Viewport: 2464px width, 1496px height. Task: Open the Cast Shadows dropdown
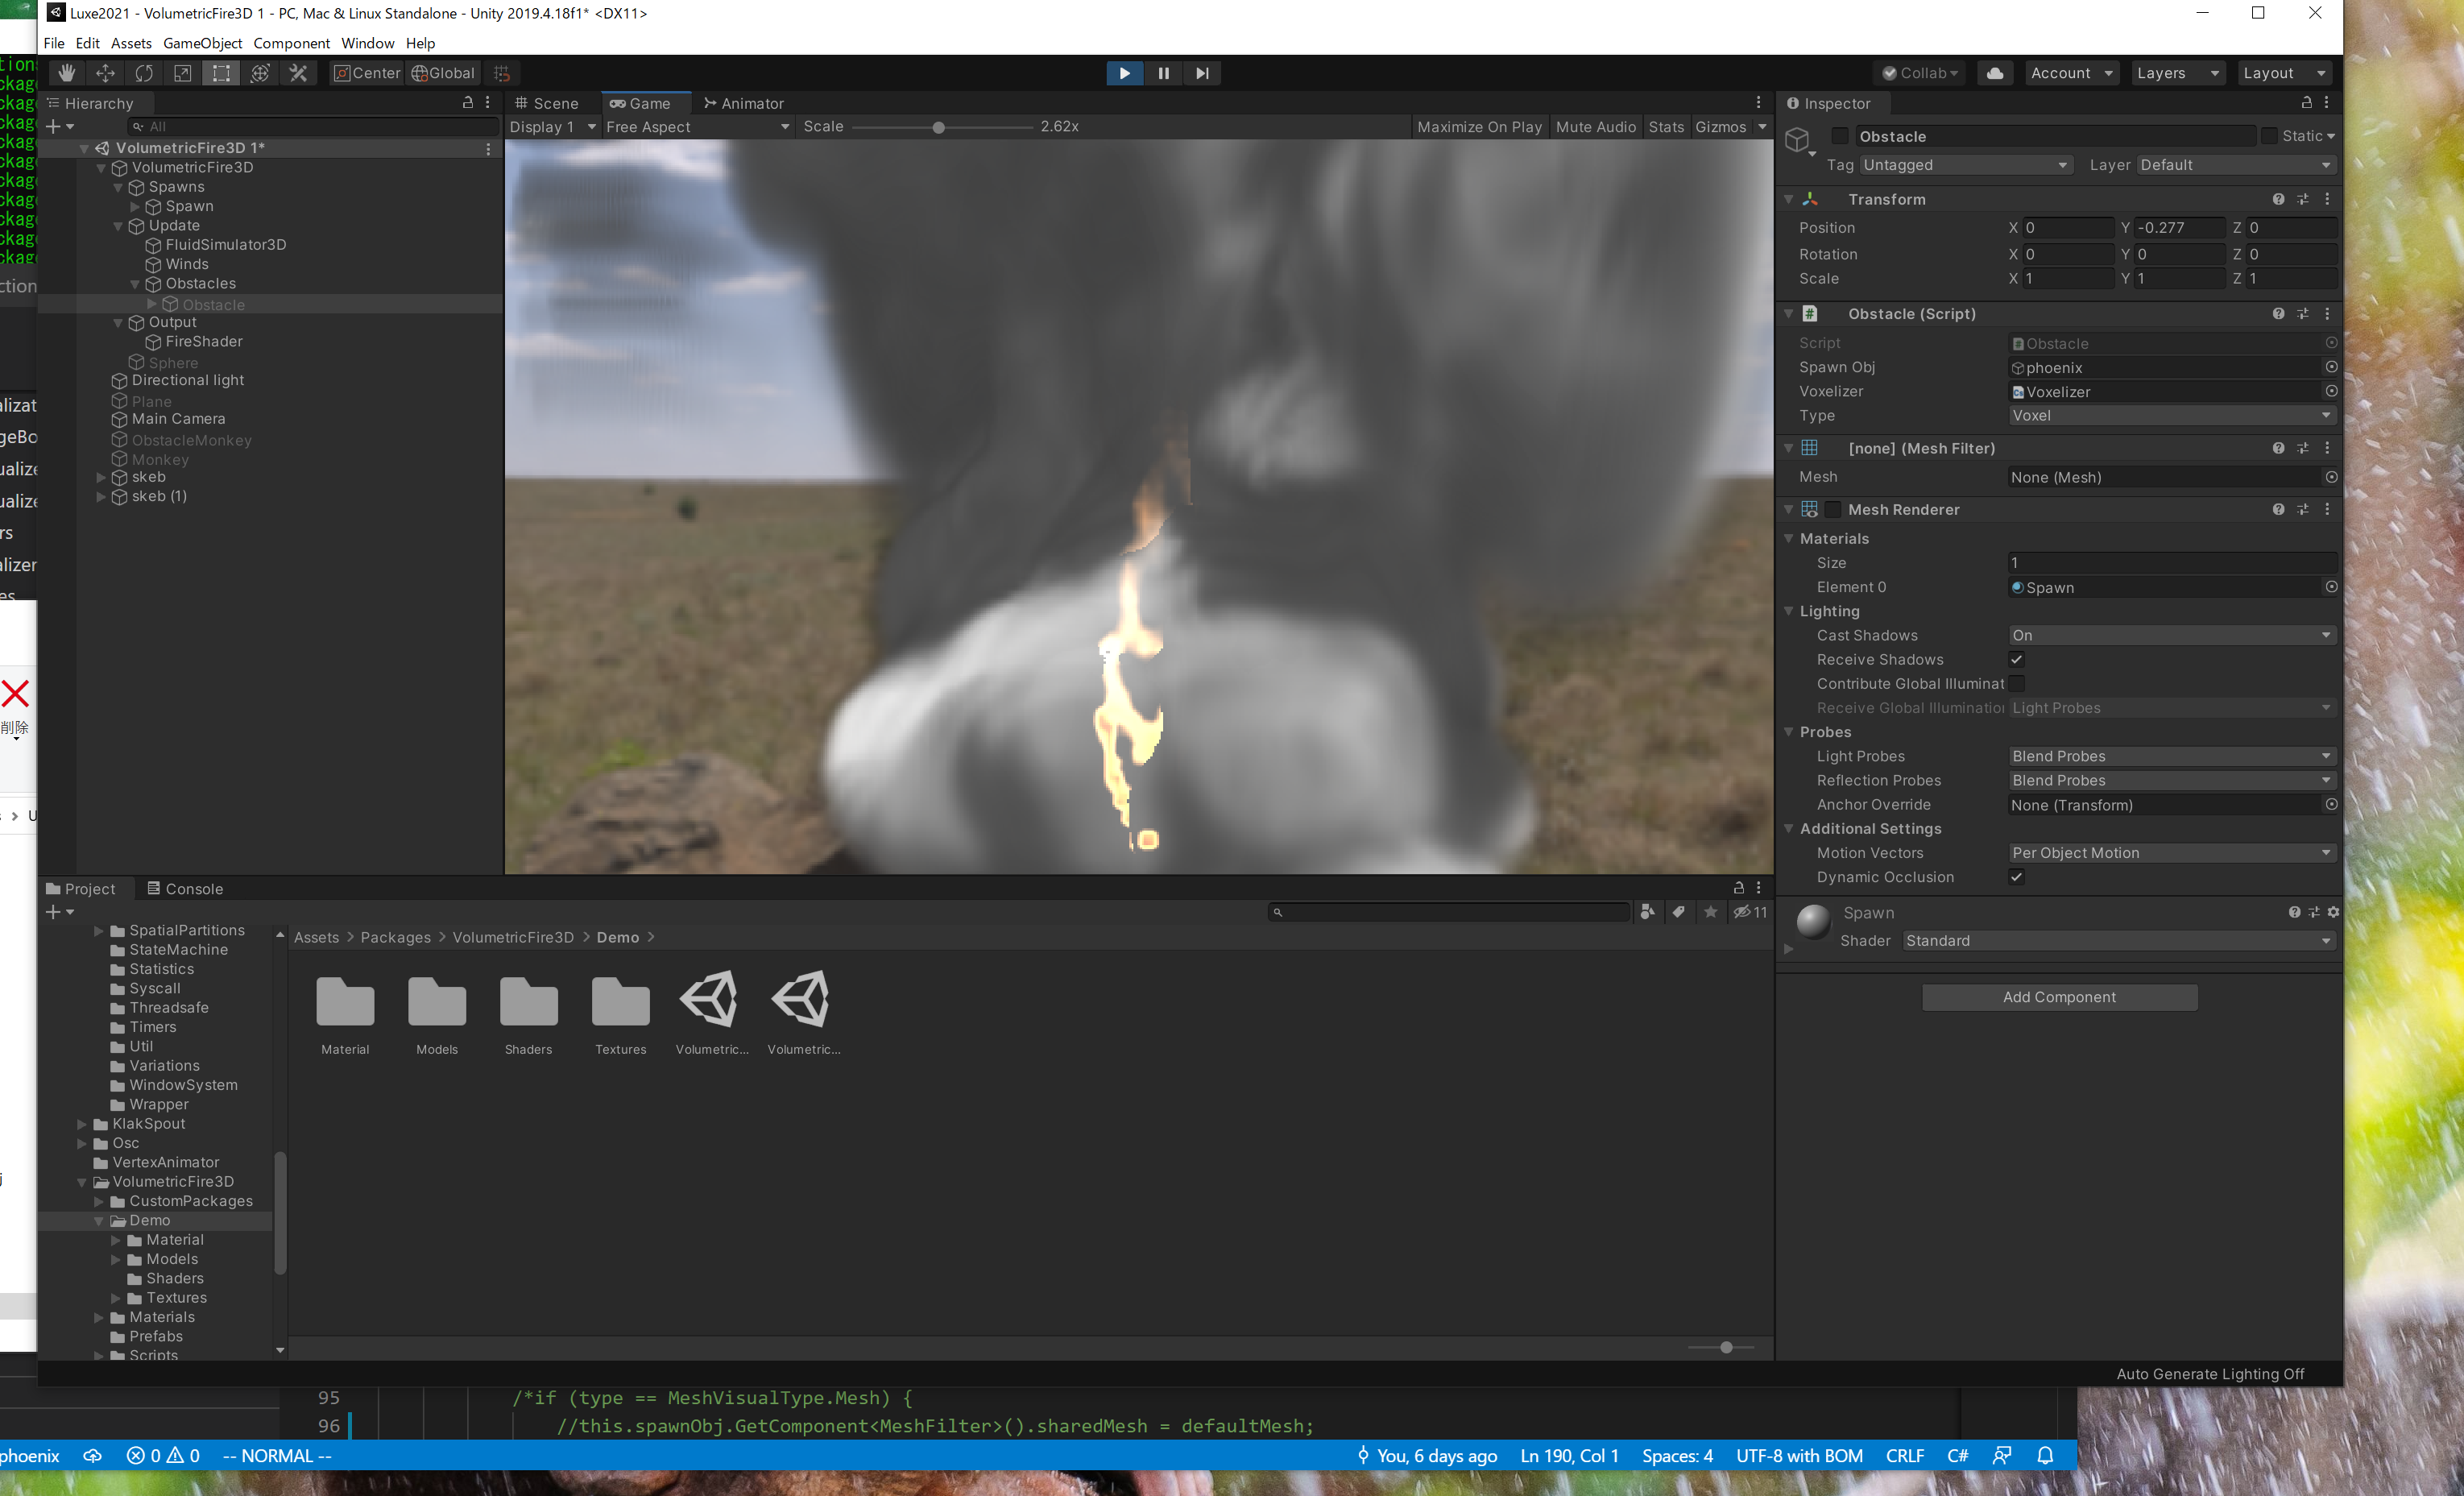[x=2170, y=635]
